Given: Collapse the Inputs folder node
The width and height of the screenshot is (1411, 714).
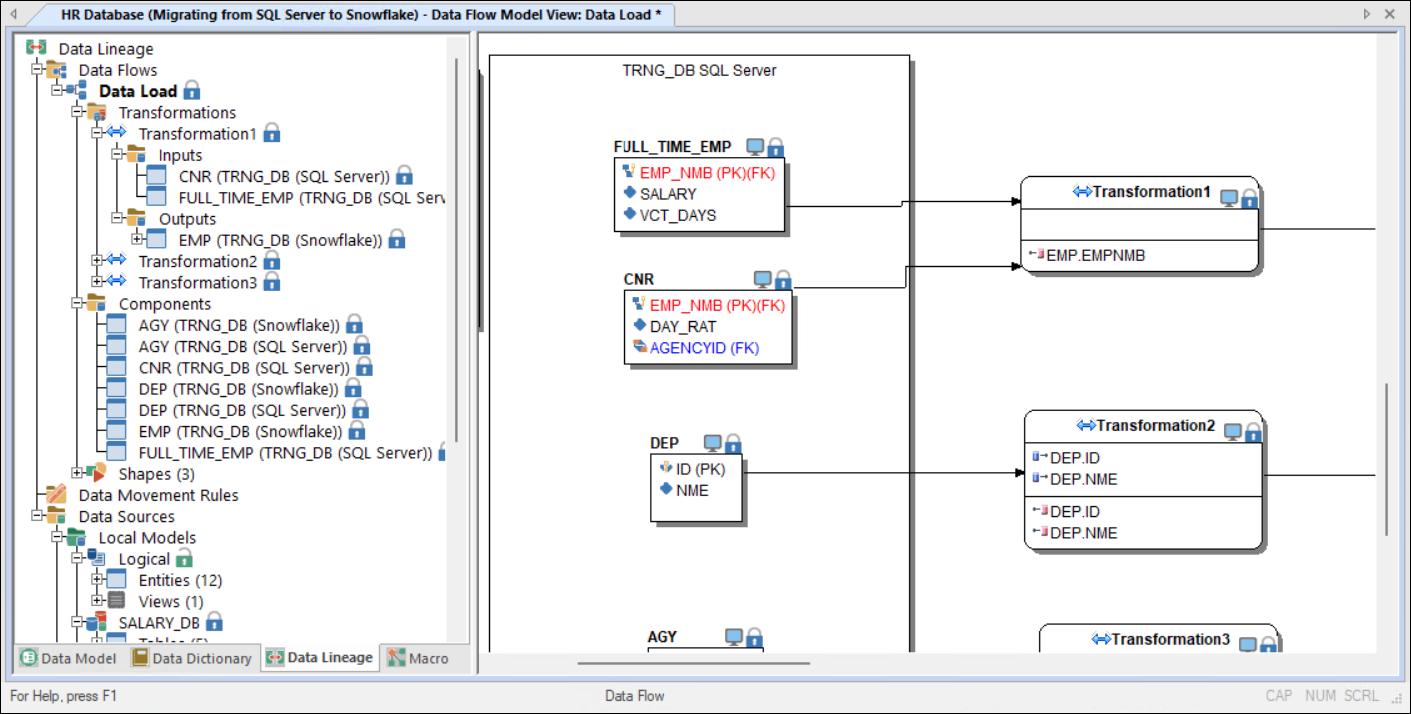Looking at the screenshot, I should tap(117, 155).
